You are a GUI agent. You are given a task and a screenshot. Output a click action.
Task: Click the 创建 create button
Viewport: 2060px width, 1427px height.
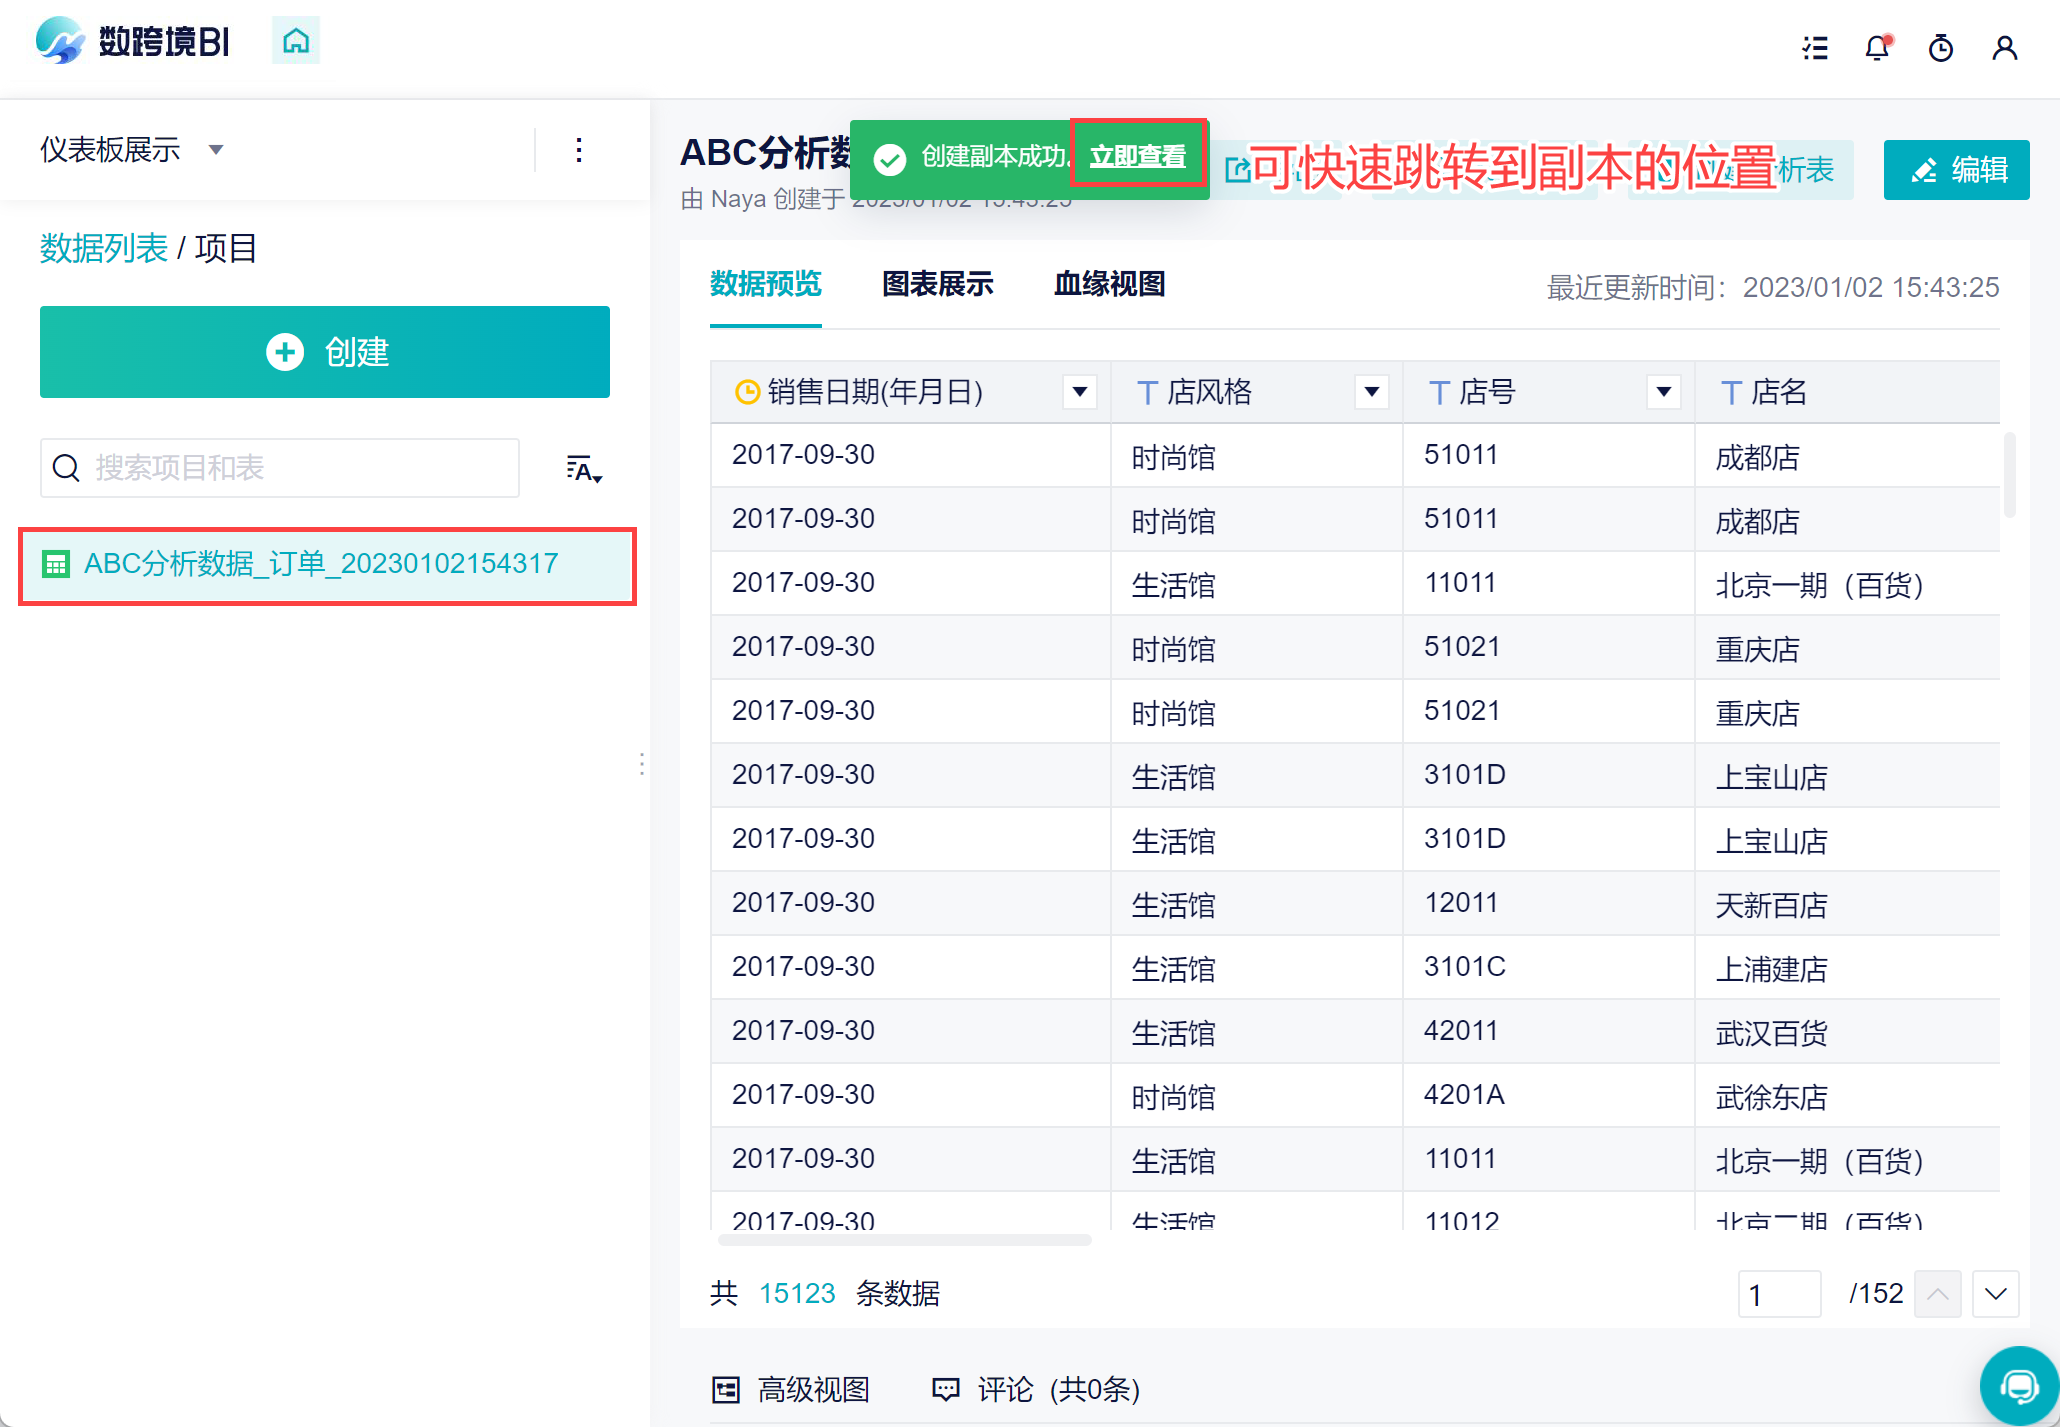(x=325, y=352)
